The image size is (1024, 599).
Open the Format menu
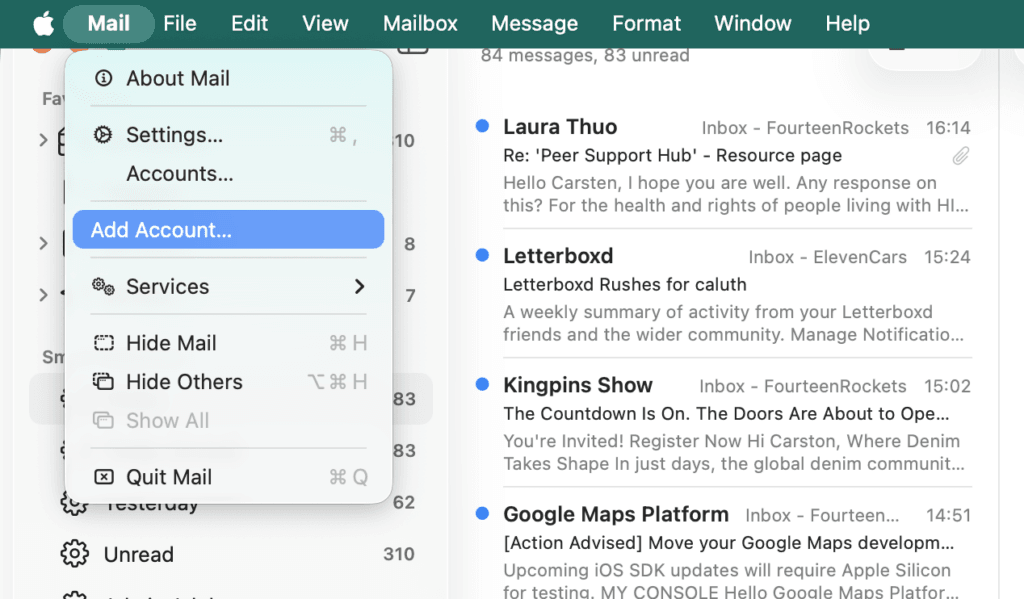pyautogui.click(x=646, y=24)
